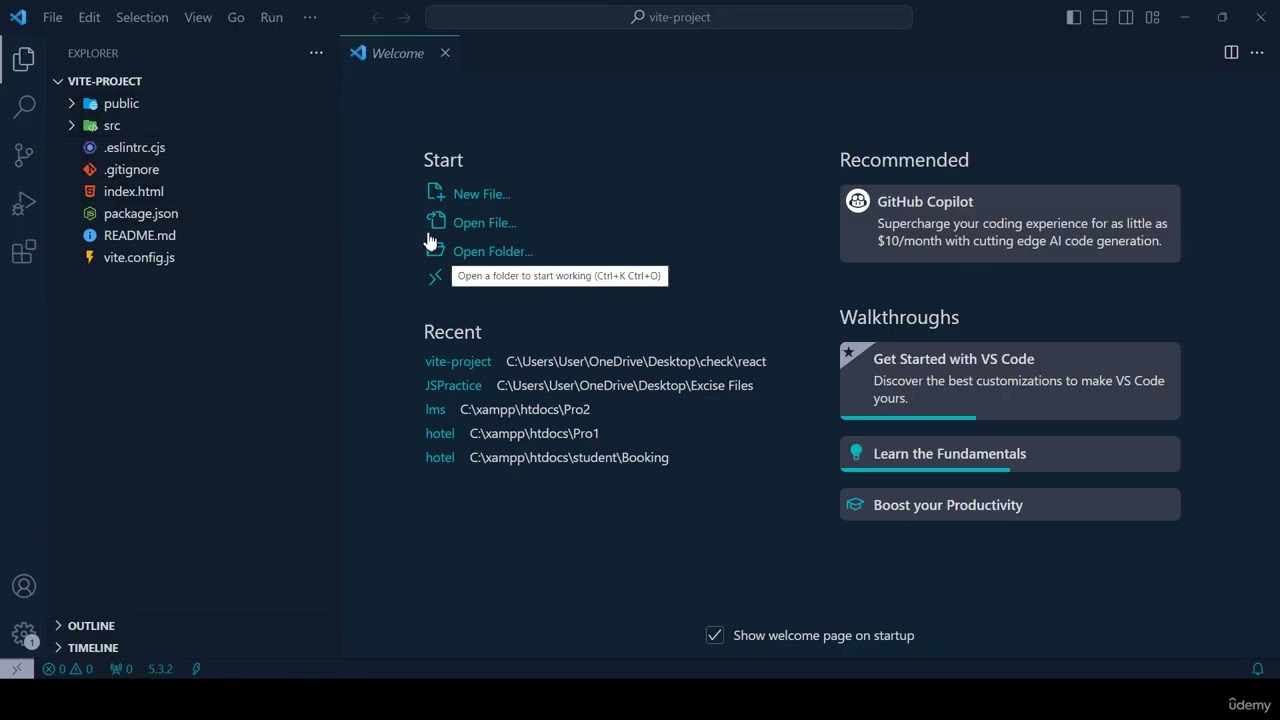Screen dimensions: 1280x720
Task: Show the overflow menus in the menu bar
Action: tap(310, 17)
